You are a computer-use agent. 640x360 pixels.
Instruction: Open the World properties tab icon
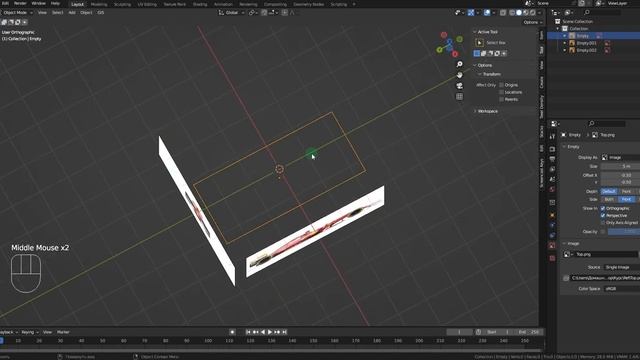pyautogui.click(x=552, y=189)
